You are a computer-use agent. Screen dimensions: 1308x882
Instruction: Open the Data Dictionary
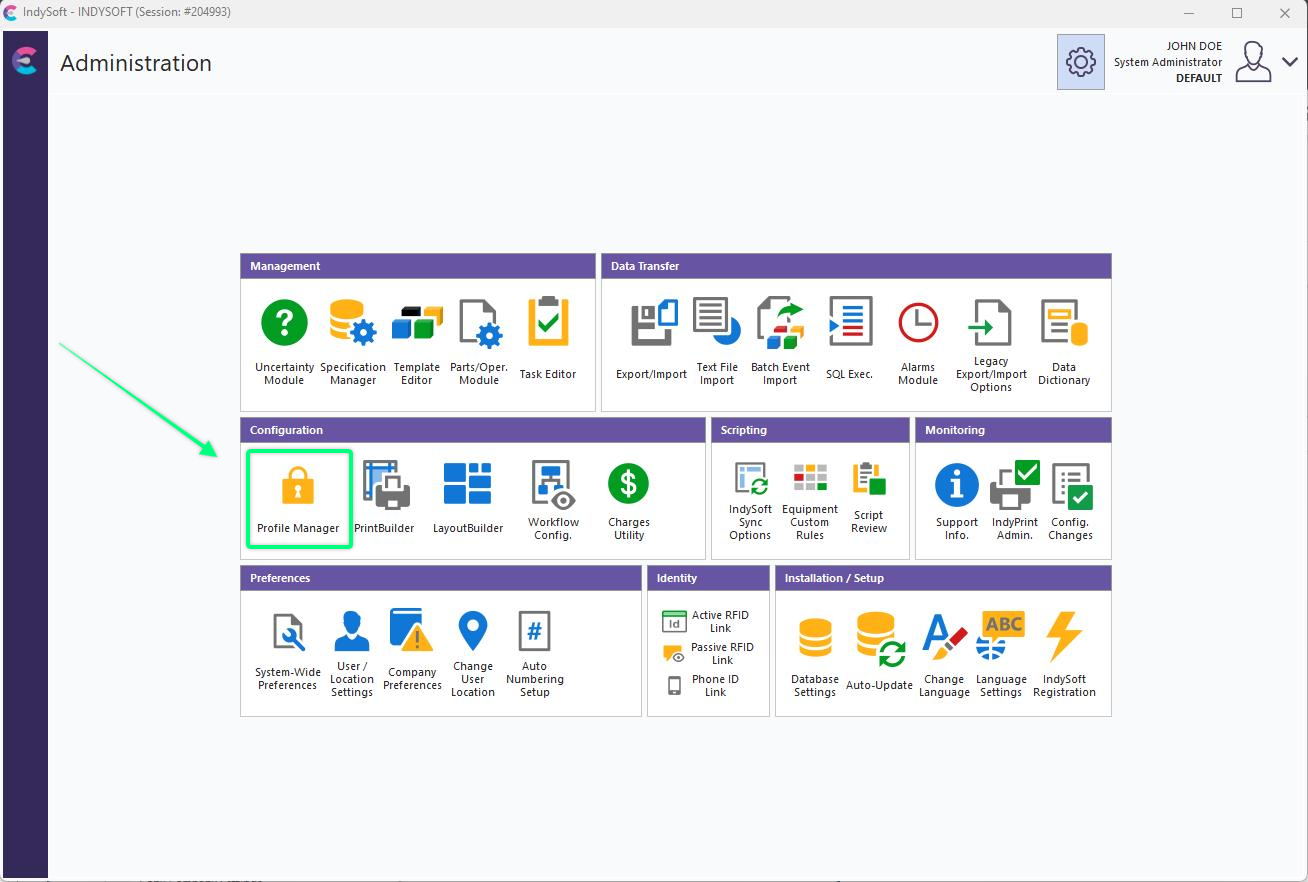tap(1063, 342)
